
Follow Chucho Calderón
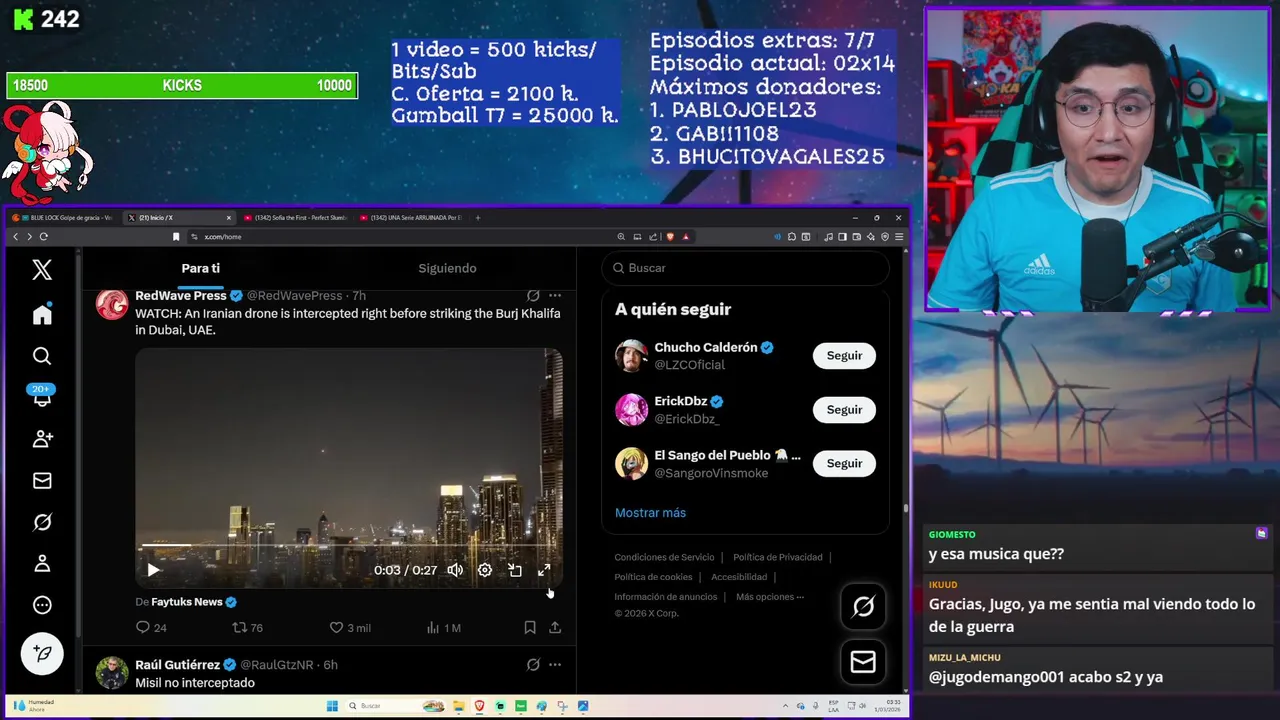[x=844, y=356]
